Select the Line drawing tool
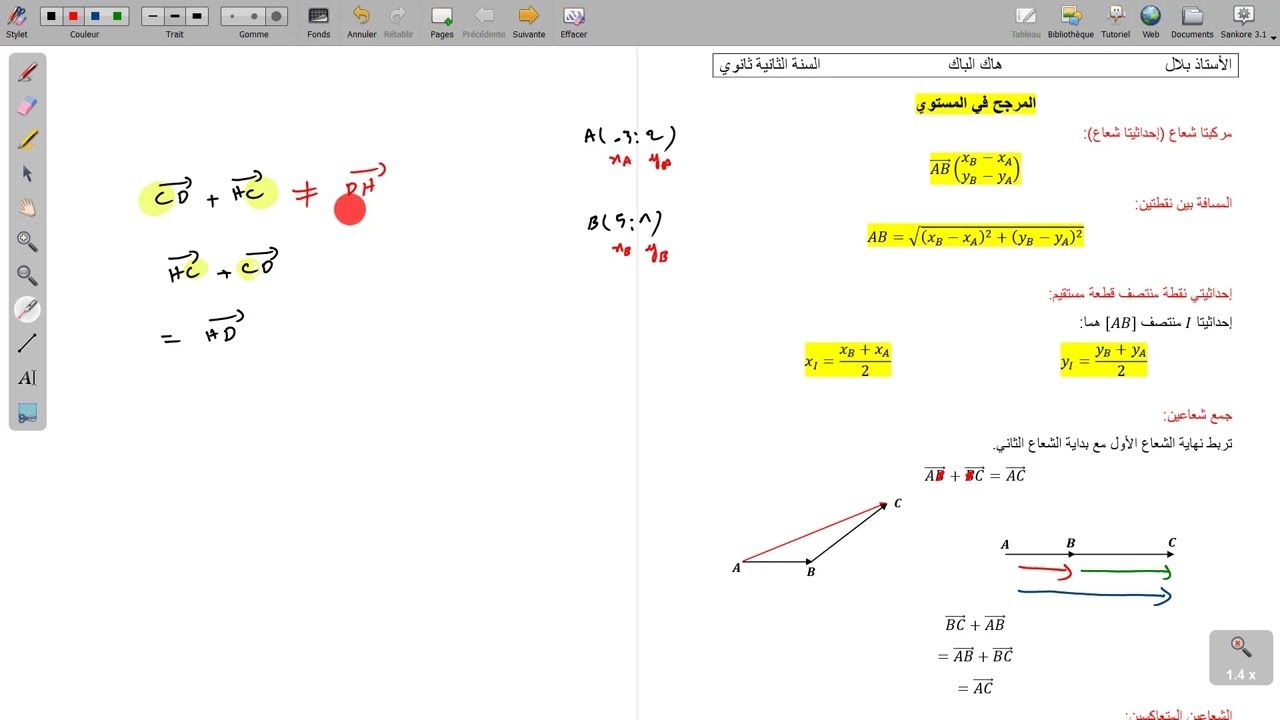 coord(27,344)
